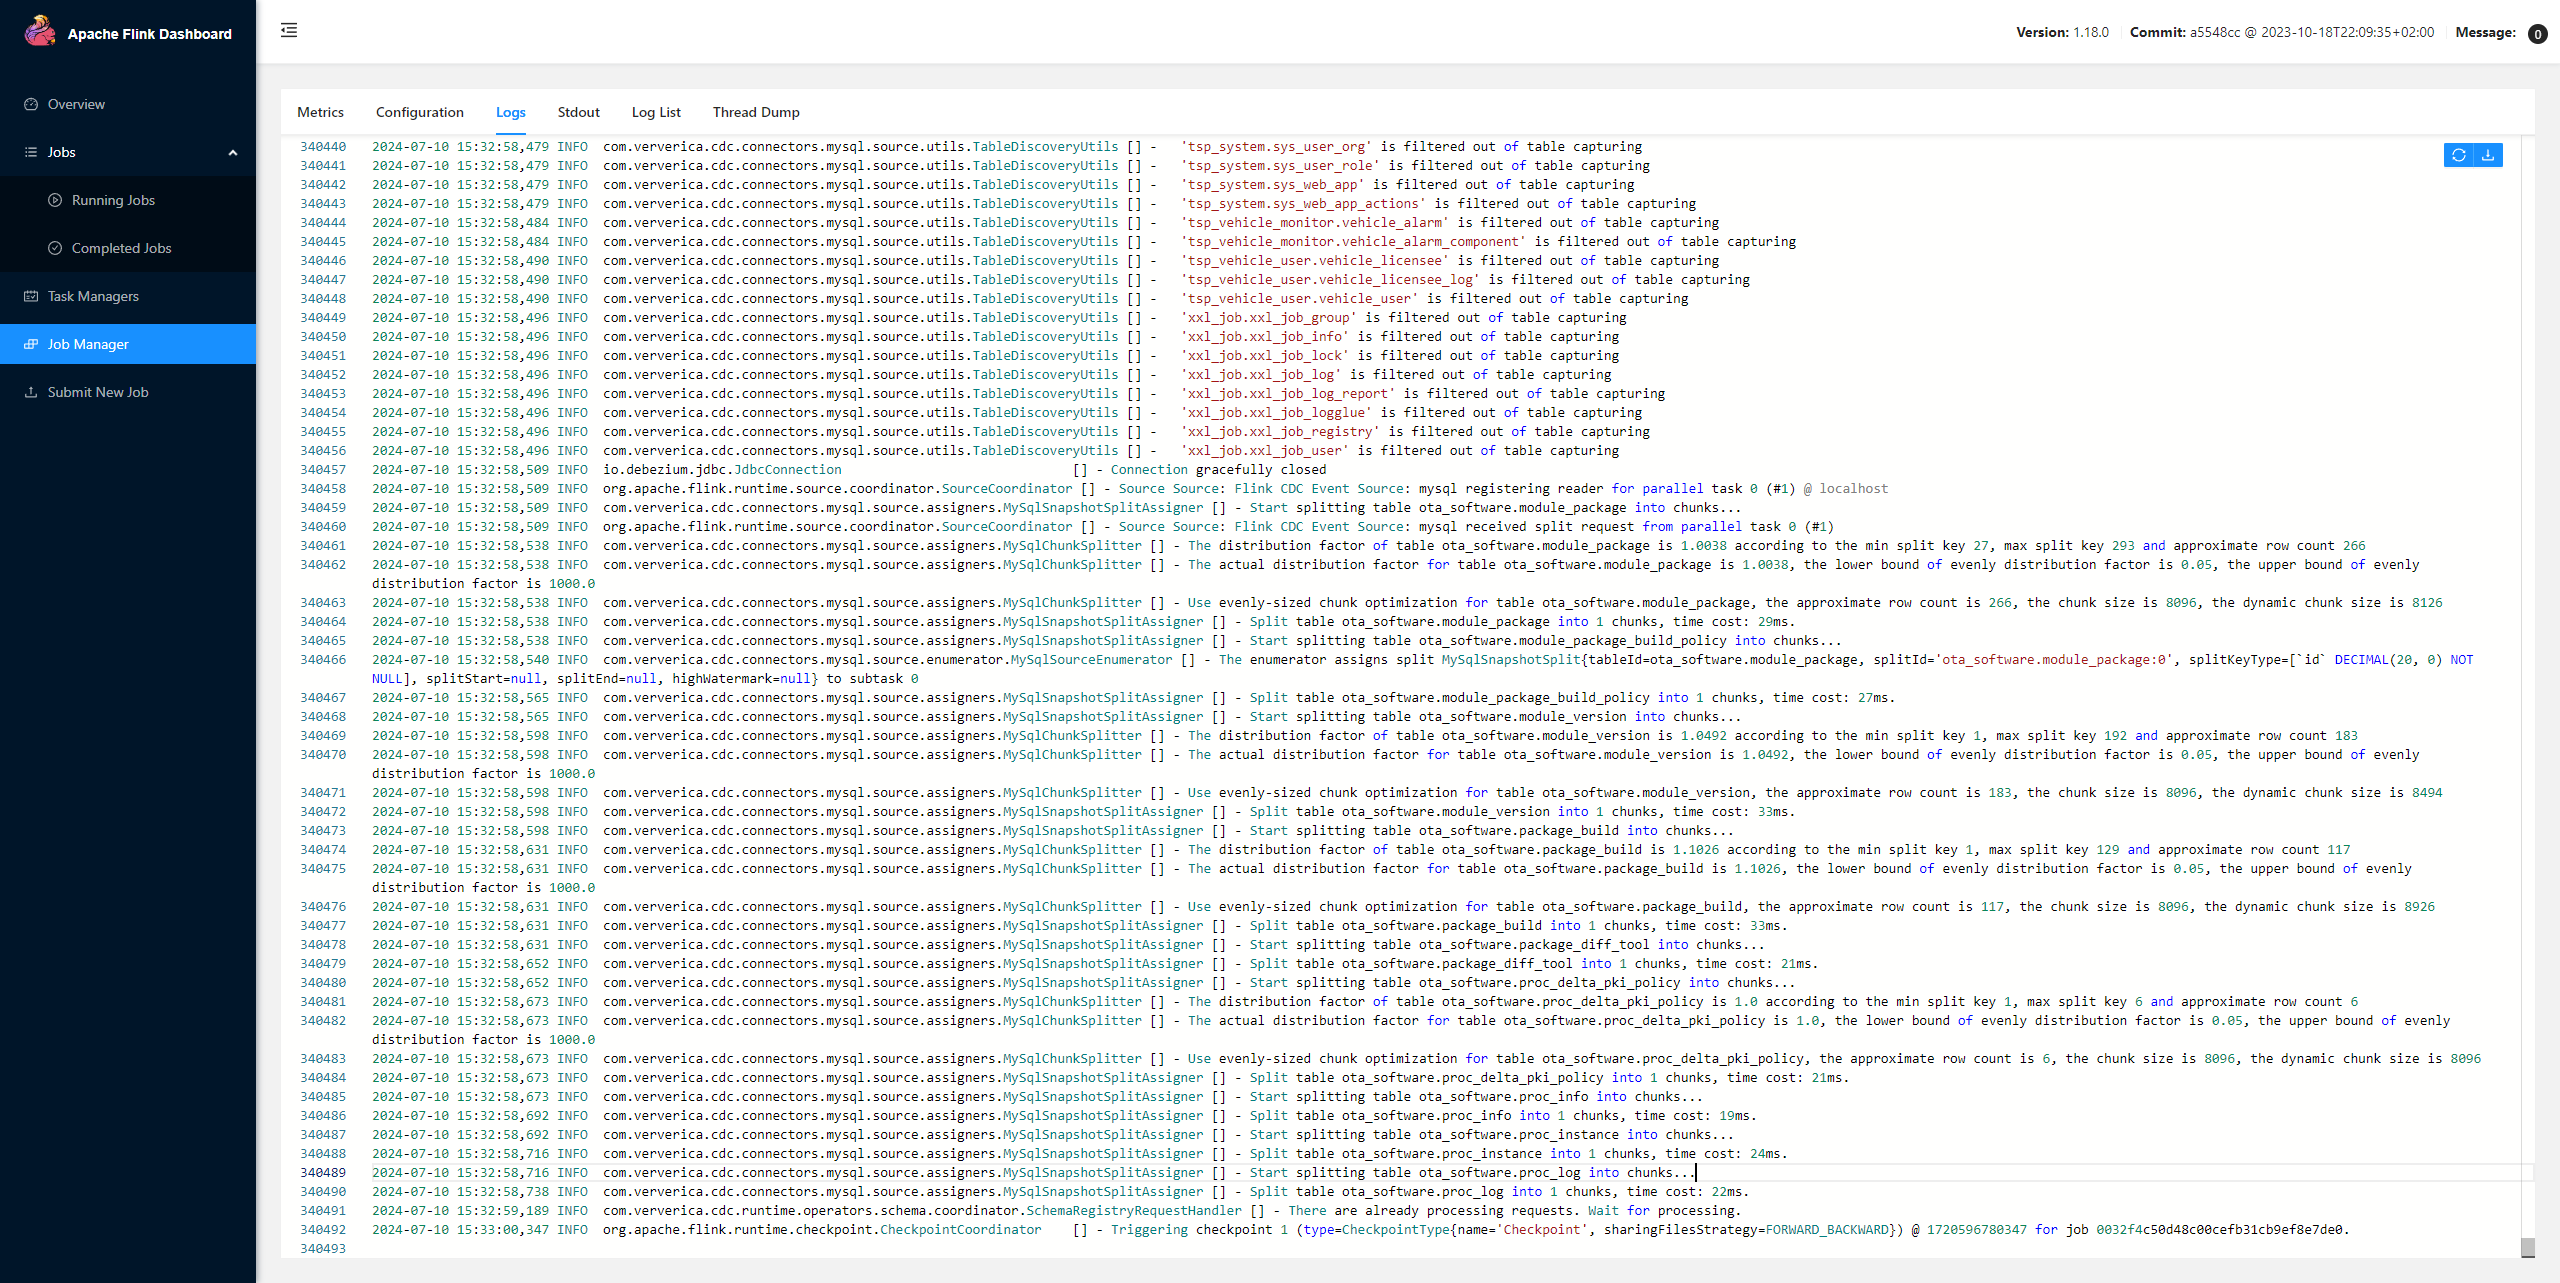Viewport: 2560px width, 1283px height.
Task: Click log line number 340475
Action: click(323, 868)
